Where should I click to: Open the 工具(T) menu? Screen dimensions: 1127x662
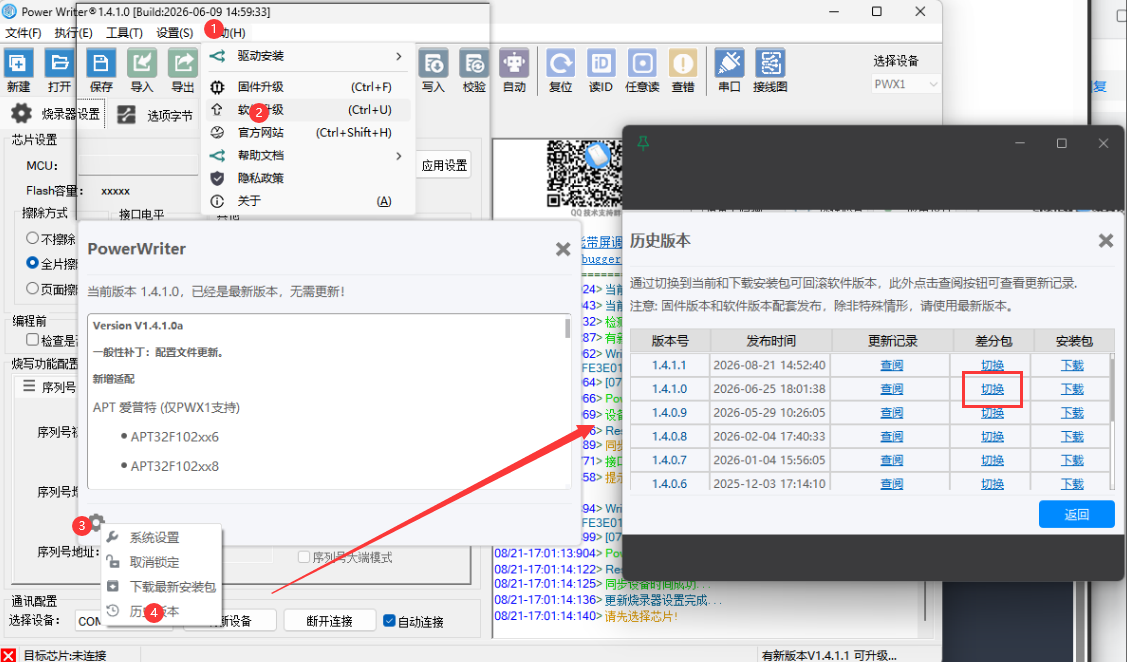pyautogui.click(x=124, y=33)
